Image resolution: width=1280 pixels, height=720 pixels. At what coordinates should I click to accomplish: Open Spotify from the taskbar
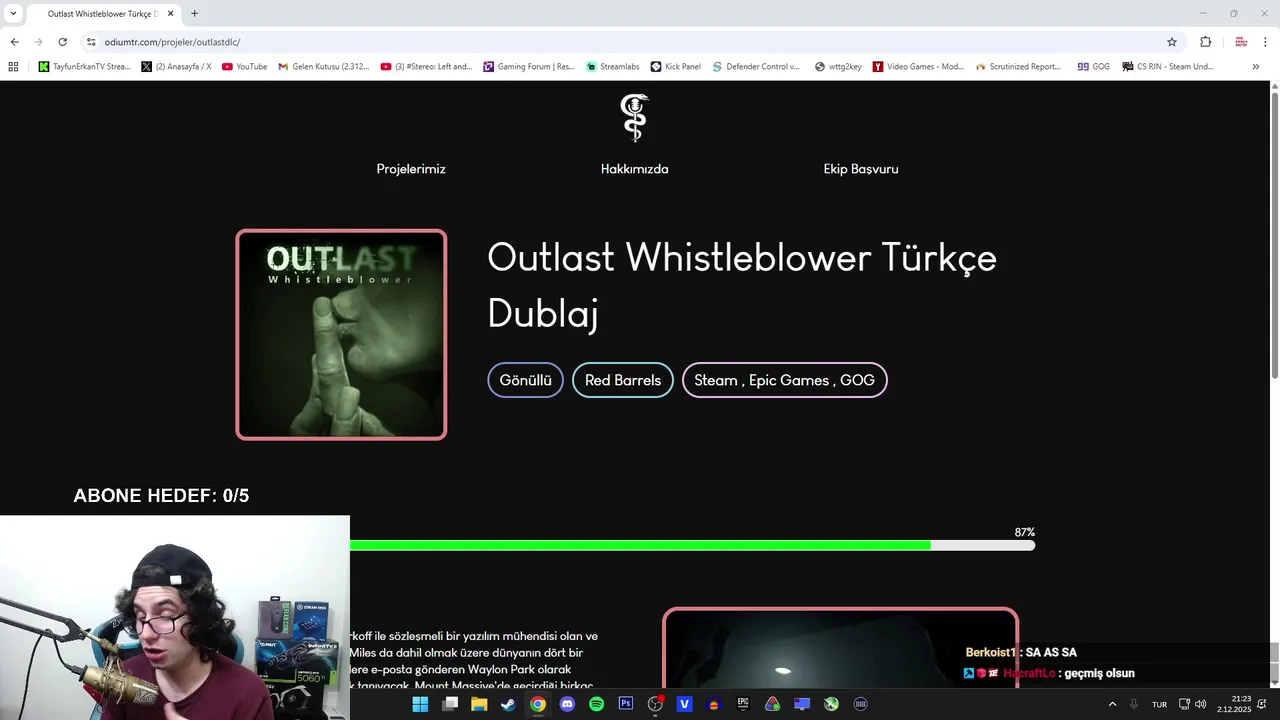(596, 704)
